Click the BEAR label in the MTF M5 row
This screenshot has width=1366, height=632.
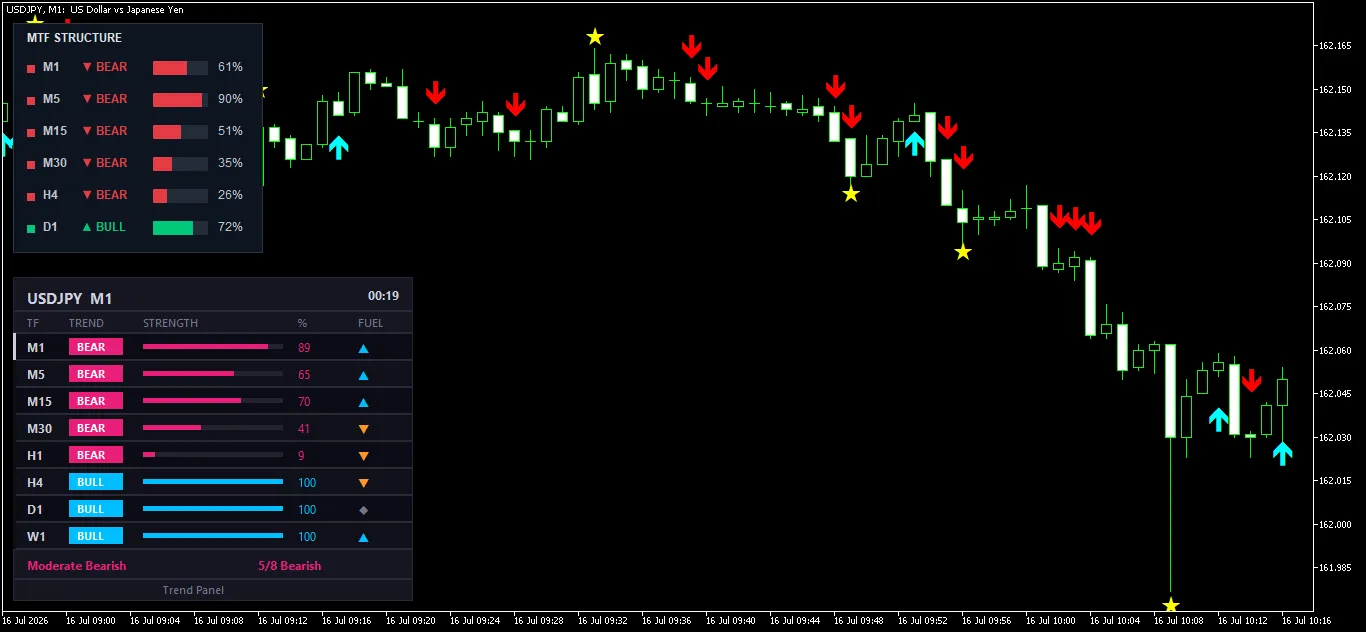pyautogui.click(x=111, y=99)
